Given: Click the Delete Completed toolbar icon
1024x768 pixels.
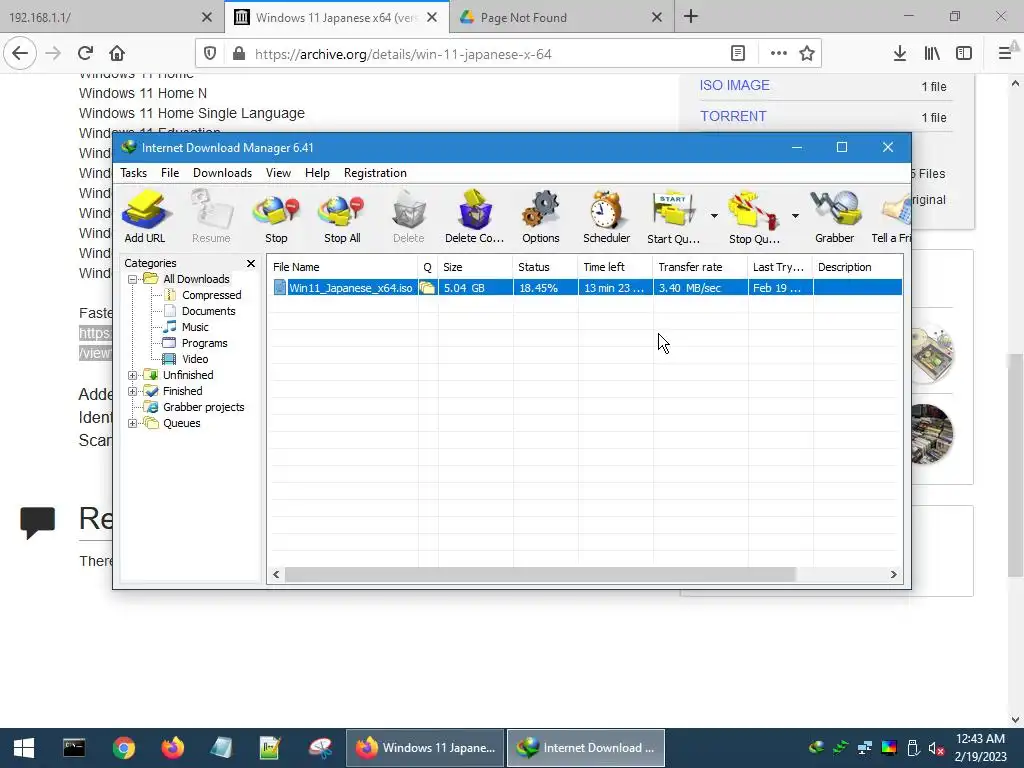Looking at the screenshot, I should (x=475, y=217).
